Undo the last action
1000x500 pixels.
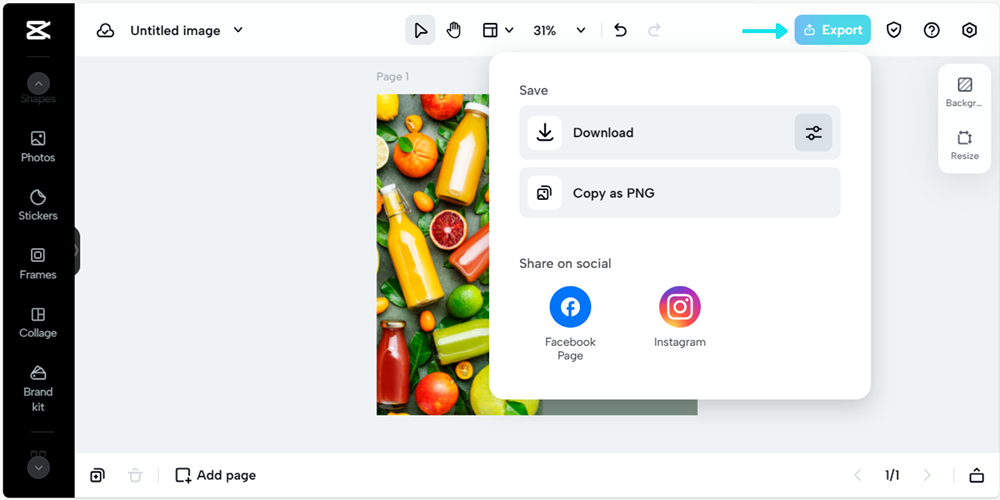[x=621, y=30]
